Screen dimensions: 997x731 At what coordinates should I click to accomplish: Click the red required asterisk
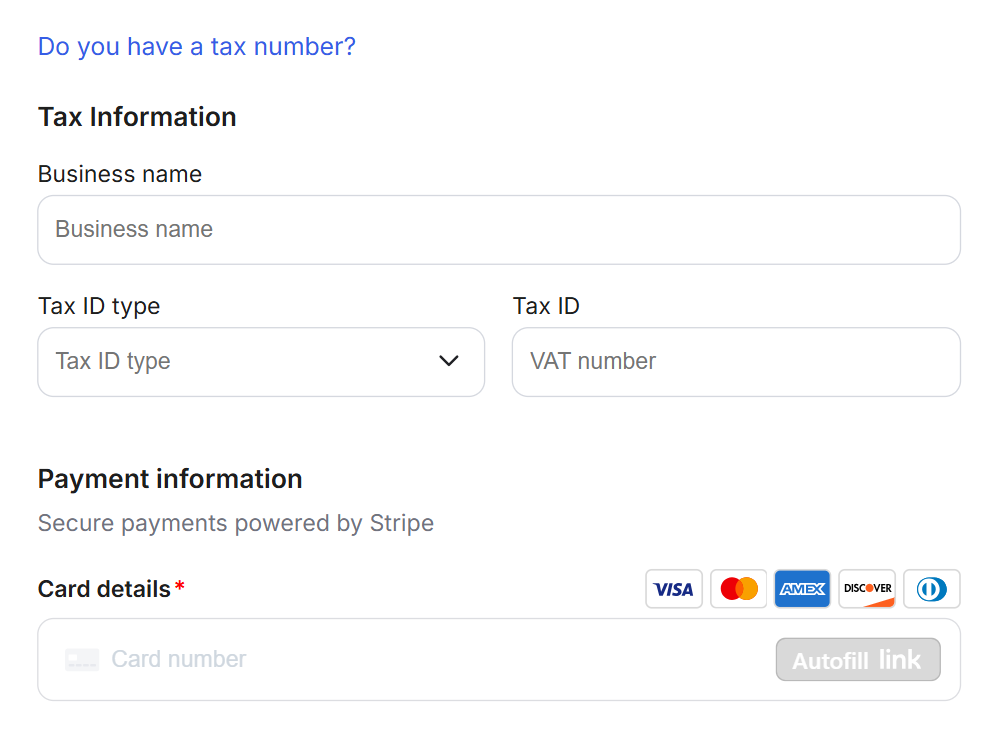coord(180,587)
